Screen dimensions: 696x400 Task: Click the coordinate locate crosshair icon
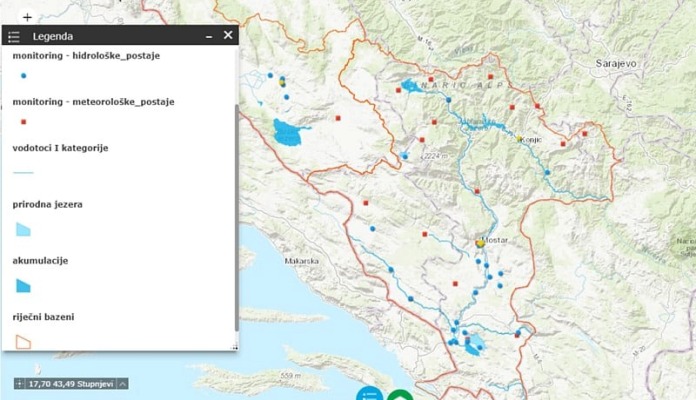click(x=20, y=383)
